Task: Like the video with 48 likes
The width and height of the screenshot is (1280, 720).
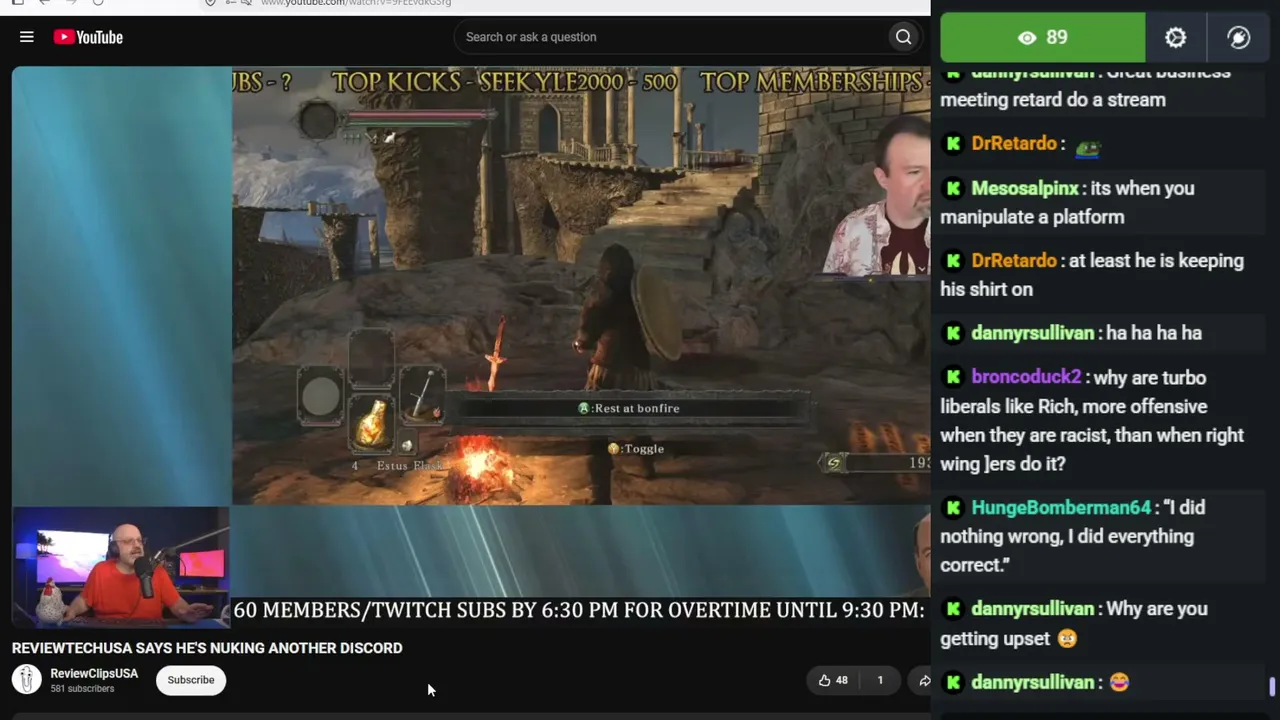Action: (x=833, y=680)
